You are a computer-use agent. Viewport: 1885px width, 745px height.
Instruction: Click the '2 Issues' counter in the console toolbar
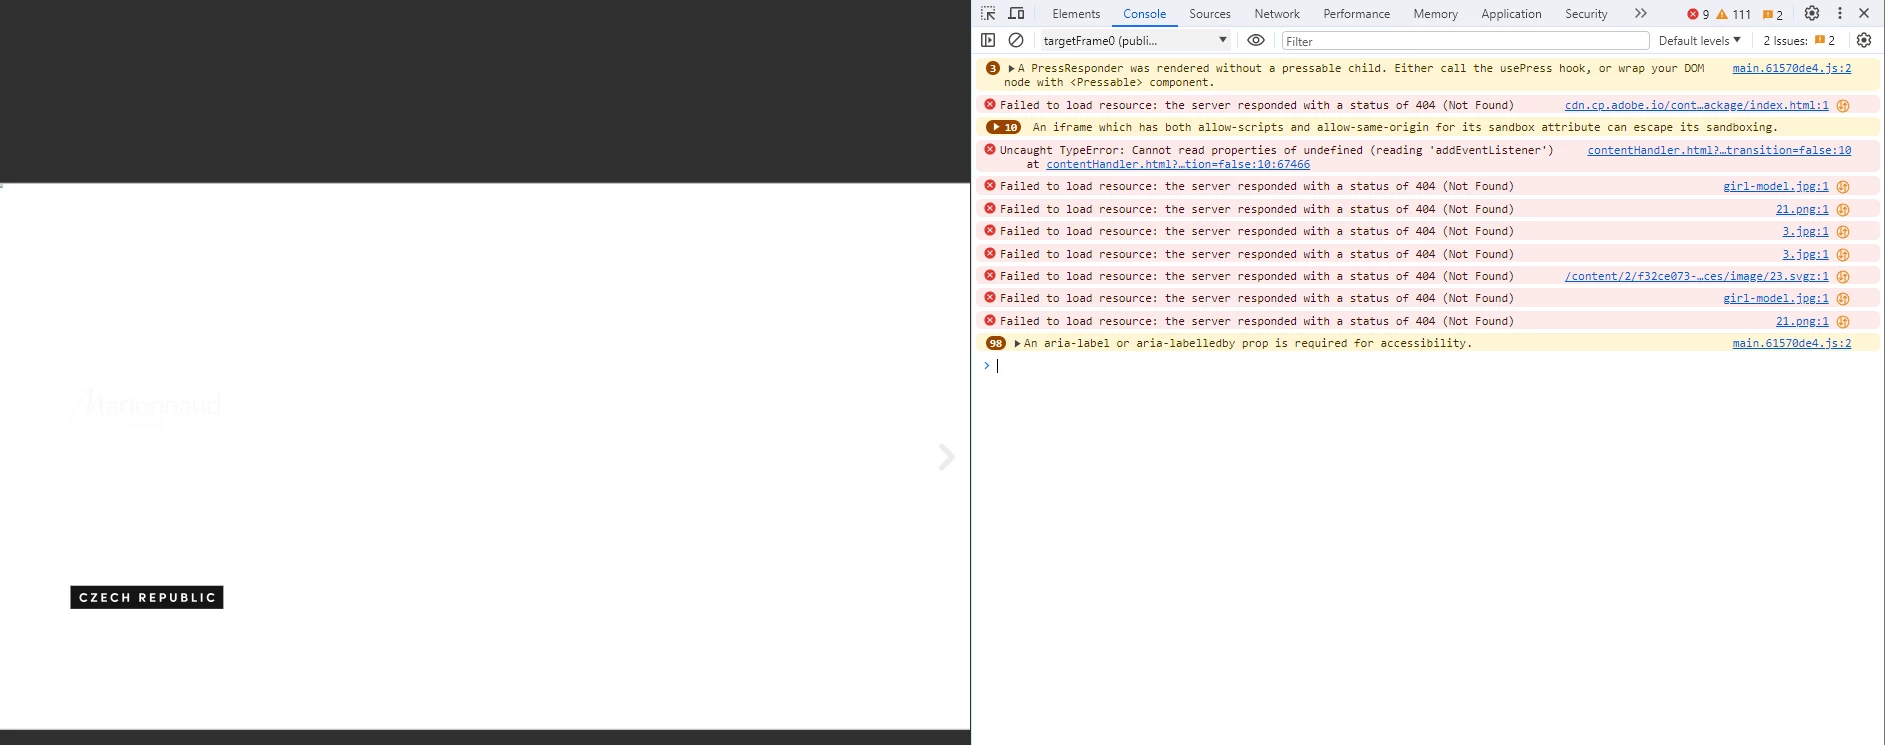[1799, 41]
